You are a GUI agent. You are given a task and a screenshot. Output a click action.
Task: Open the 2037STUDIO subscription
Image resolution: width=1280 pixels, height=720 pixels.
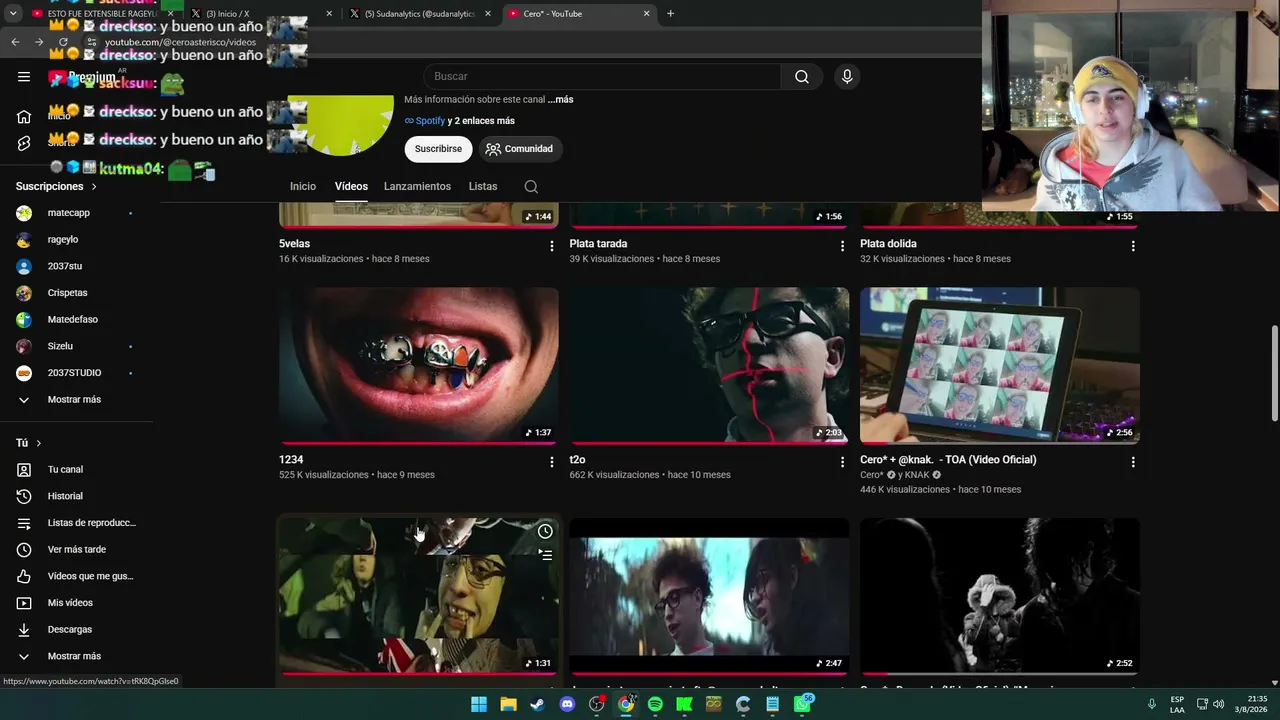[76, 373]
